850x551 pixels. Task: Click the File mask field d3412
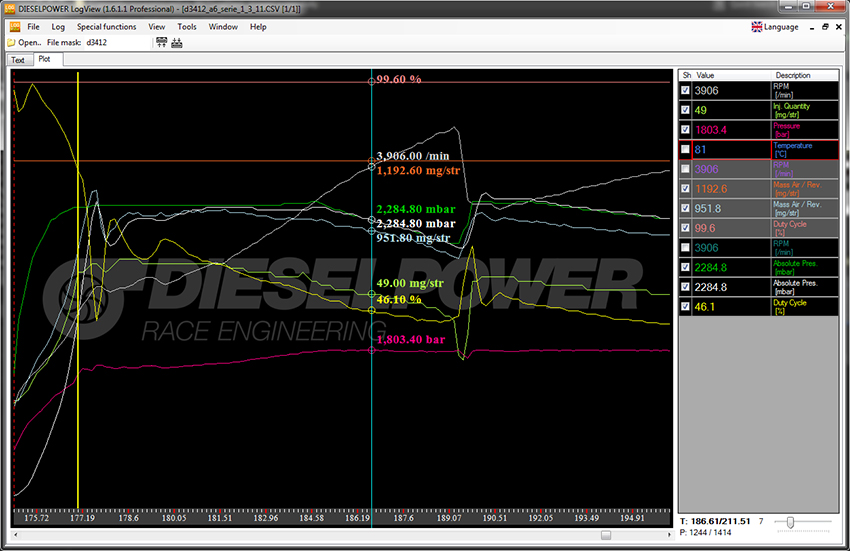tap(117, 42)
